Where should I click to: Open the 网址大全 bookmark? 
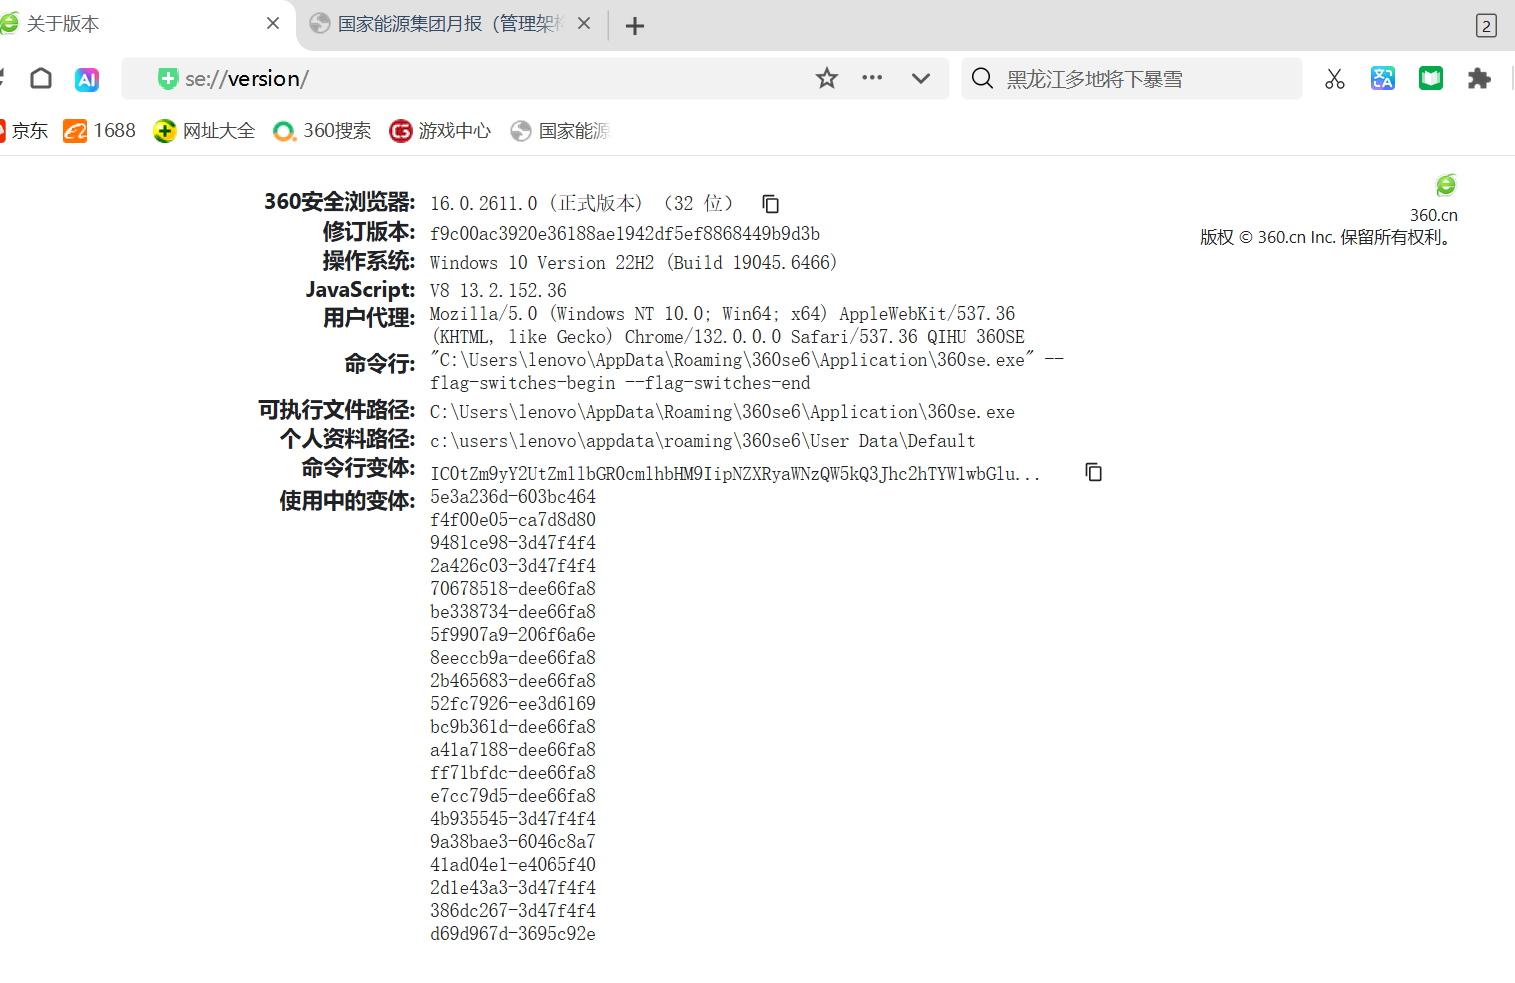point(205,131)
